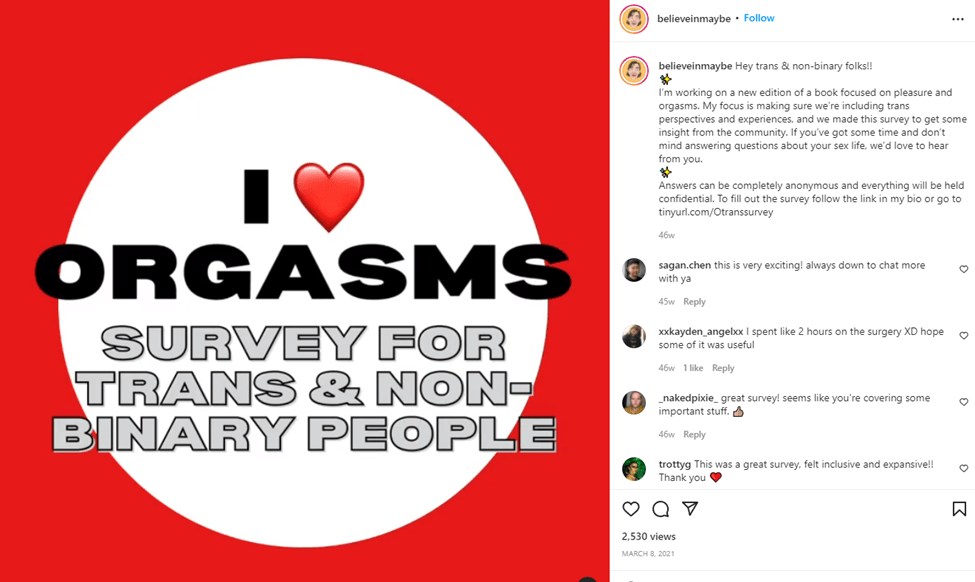Image resolution: width=975 pixels, height=582 pixels.
Task: Reply to _nakedpixie_'s comment
Action: [x=694, y=434]
